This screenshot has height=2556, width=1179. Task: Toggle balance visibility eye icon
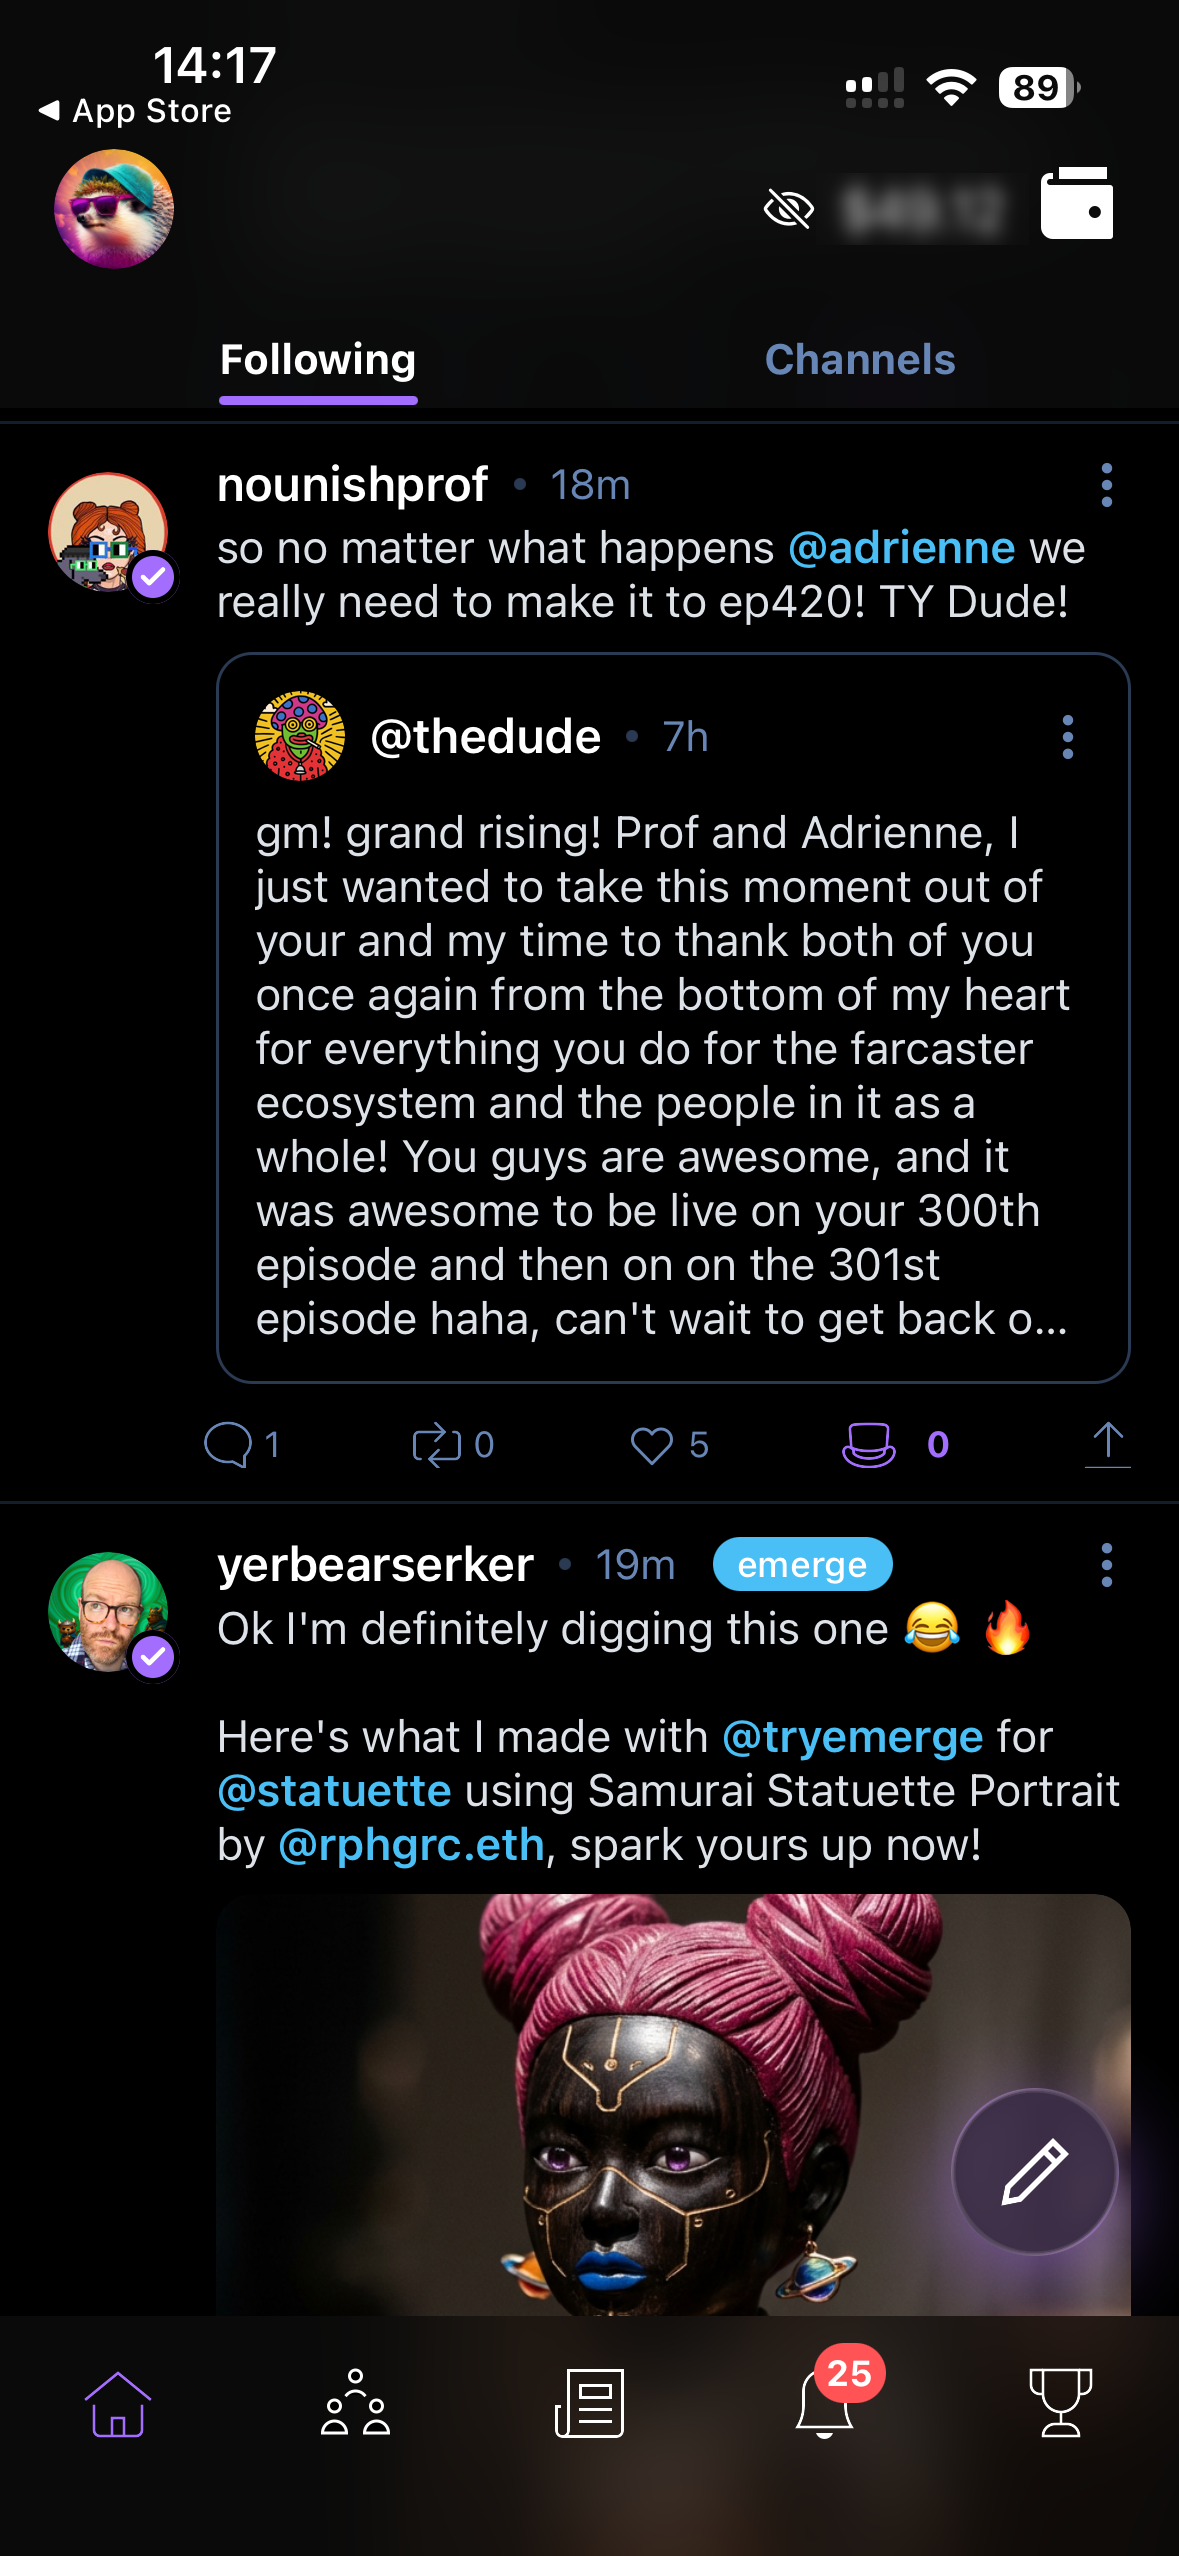(788, 210)
